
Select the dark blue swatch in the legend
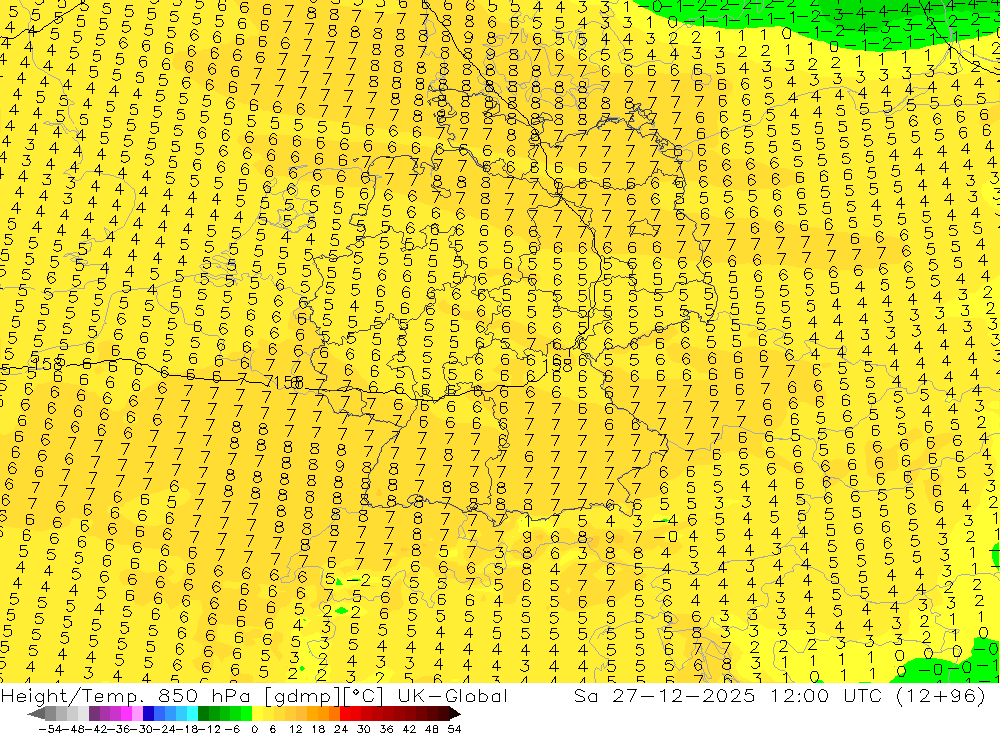[148, 713]
